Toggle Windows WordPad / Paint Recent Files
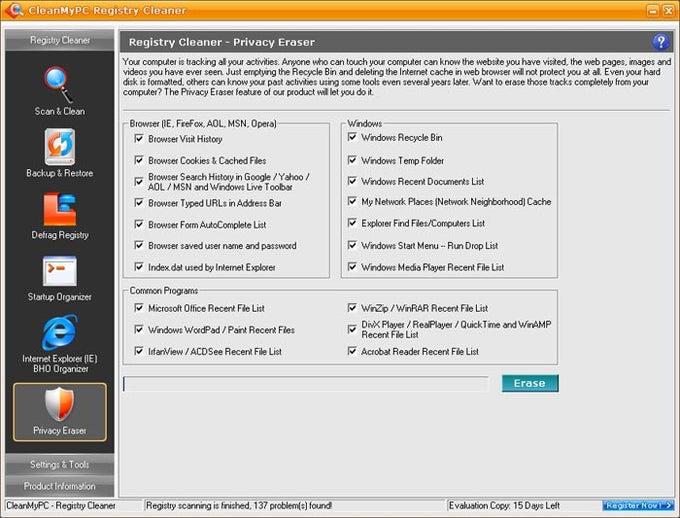The height and width of the screenshot is (518, 680). tap(139, 330)
